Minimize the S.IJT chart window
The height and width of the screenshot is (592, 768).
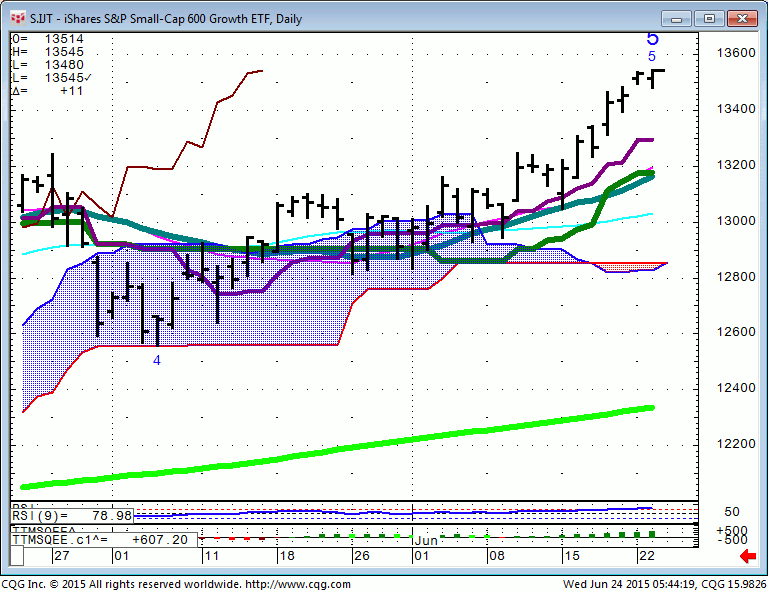click(676, 19)
